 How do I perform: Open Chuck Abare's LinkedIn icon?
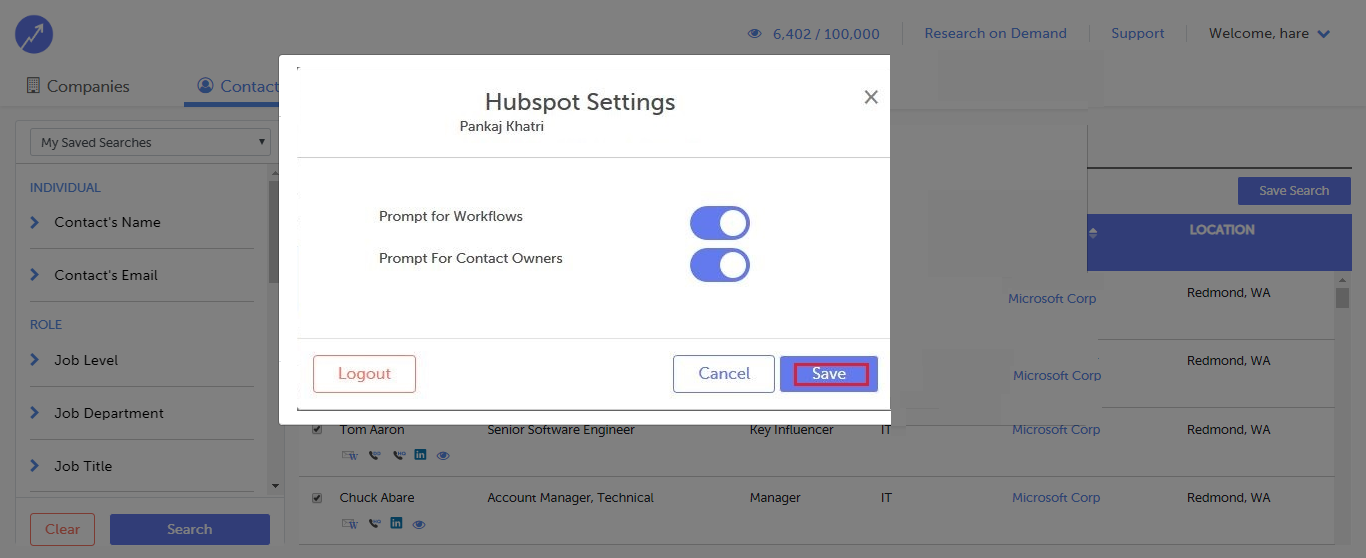tap(396, 522)
